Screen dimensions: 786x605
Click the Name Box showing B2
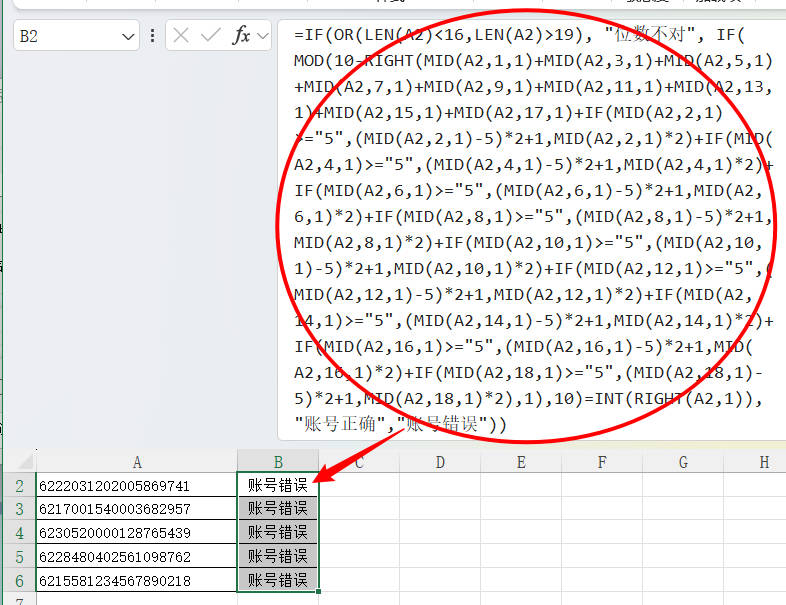coord(65,37)
